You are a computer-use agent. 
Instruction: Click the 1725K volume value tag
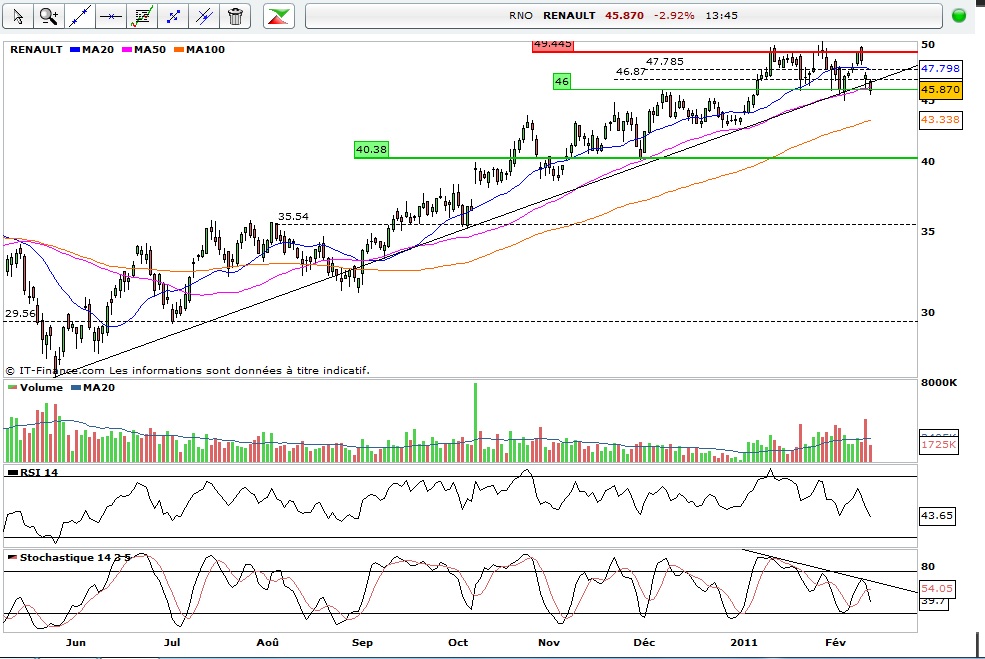click(939, 445)
